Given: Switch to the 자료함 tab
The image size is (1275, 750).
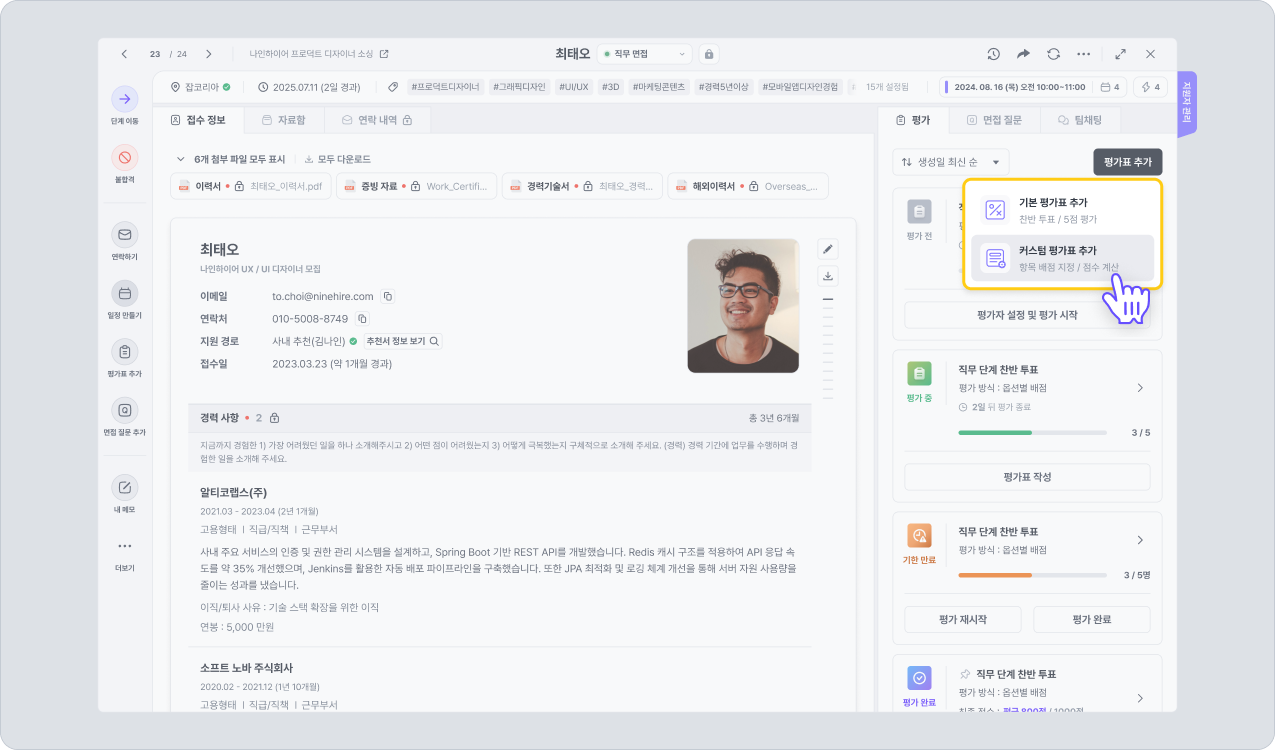Looking at the screenshot, I should pyautogui.click(x=284, y=120).
